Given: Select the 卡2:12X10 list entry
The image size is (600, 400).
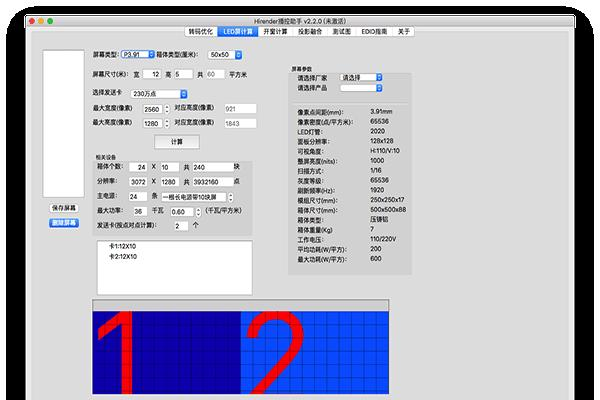Looking at the screenshot, I should click(123, 257).
